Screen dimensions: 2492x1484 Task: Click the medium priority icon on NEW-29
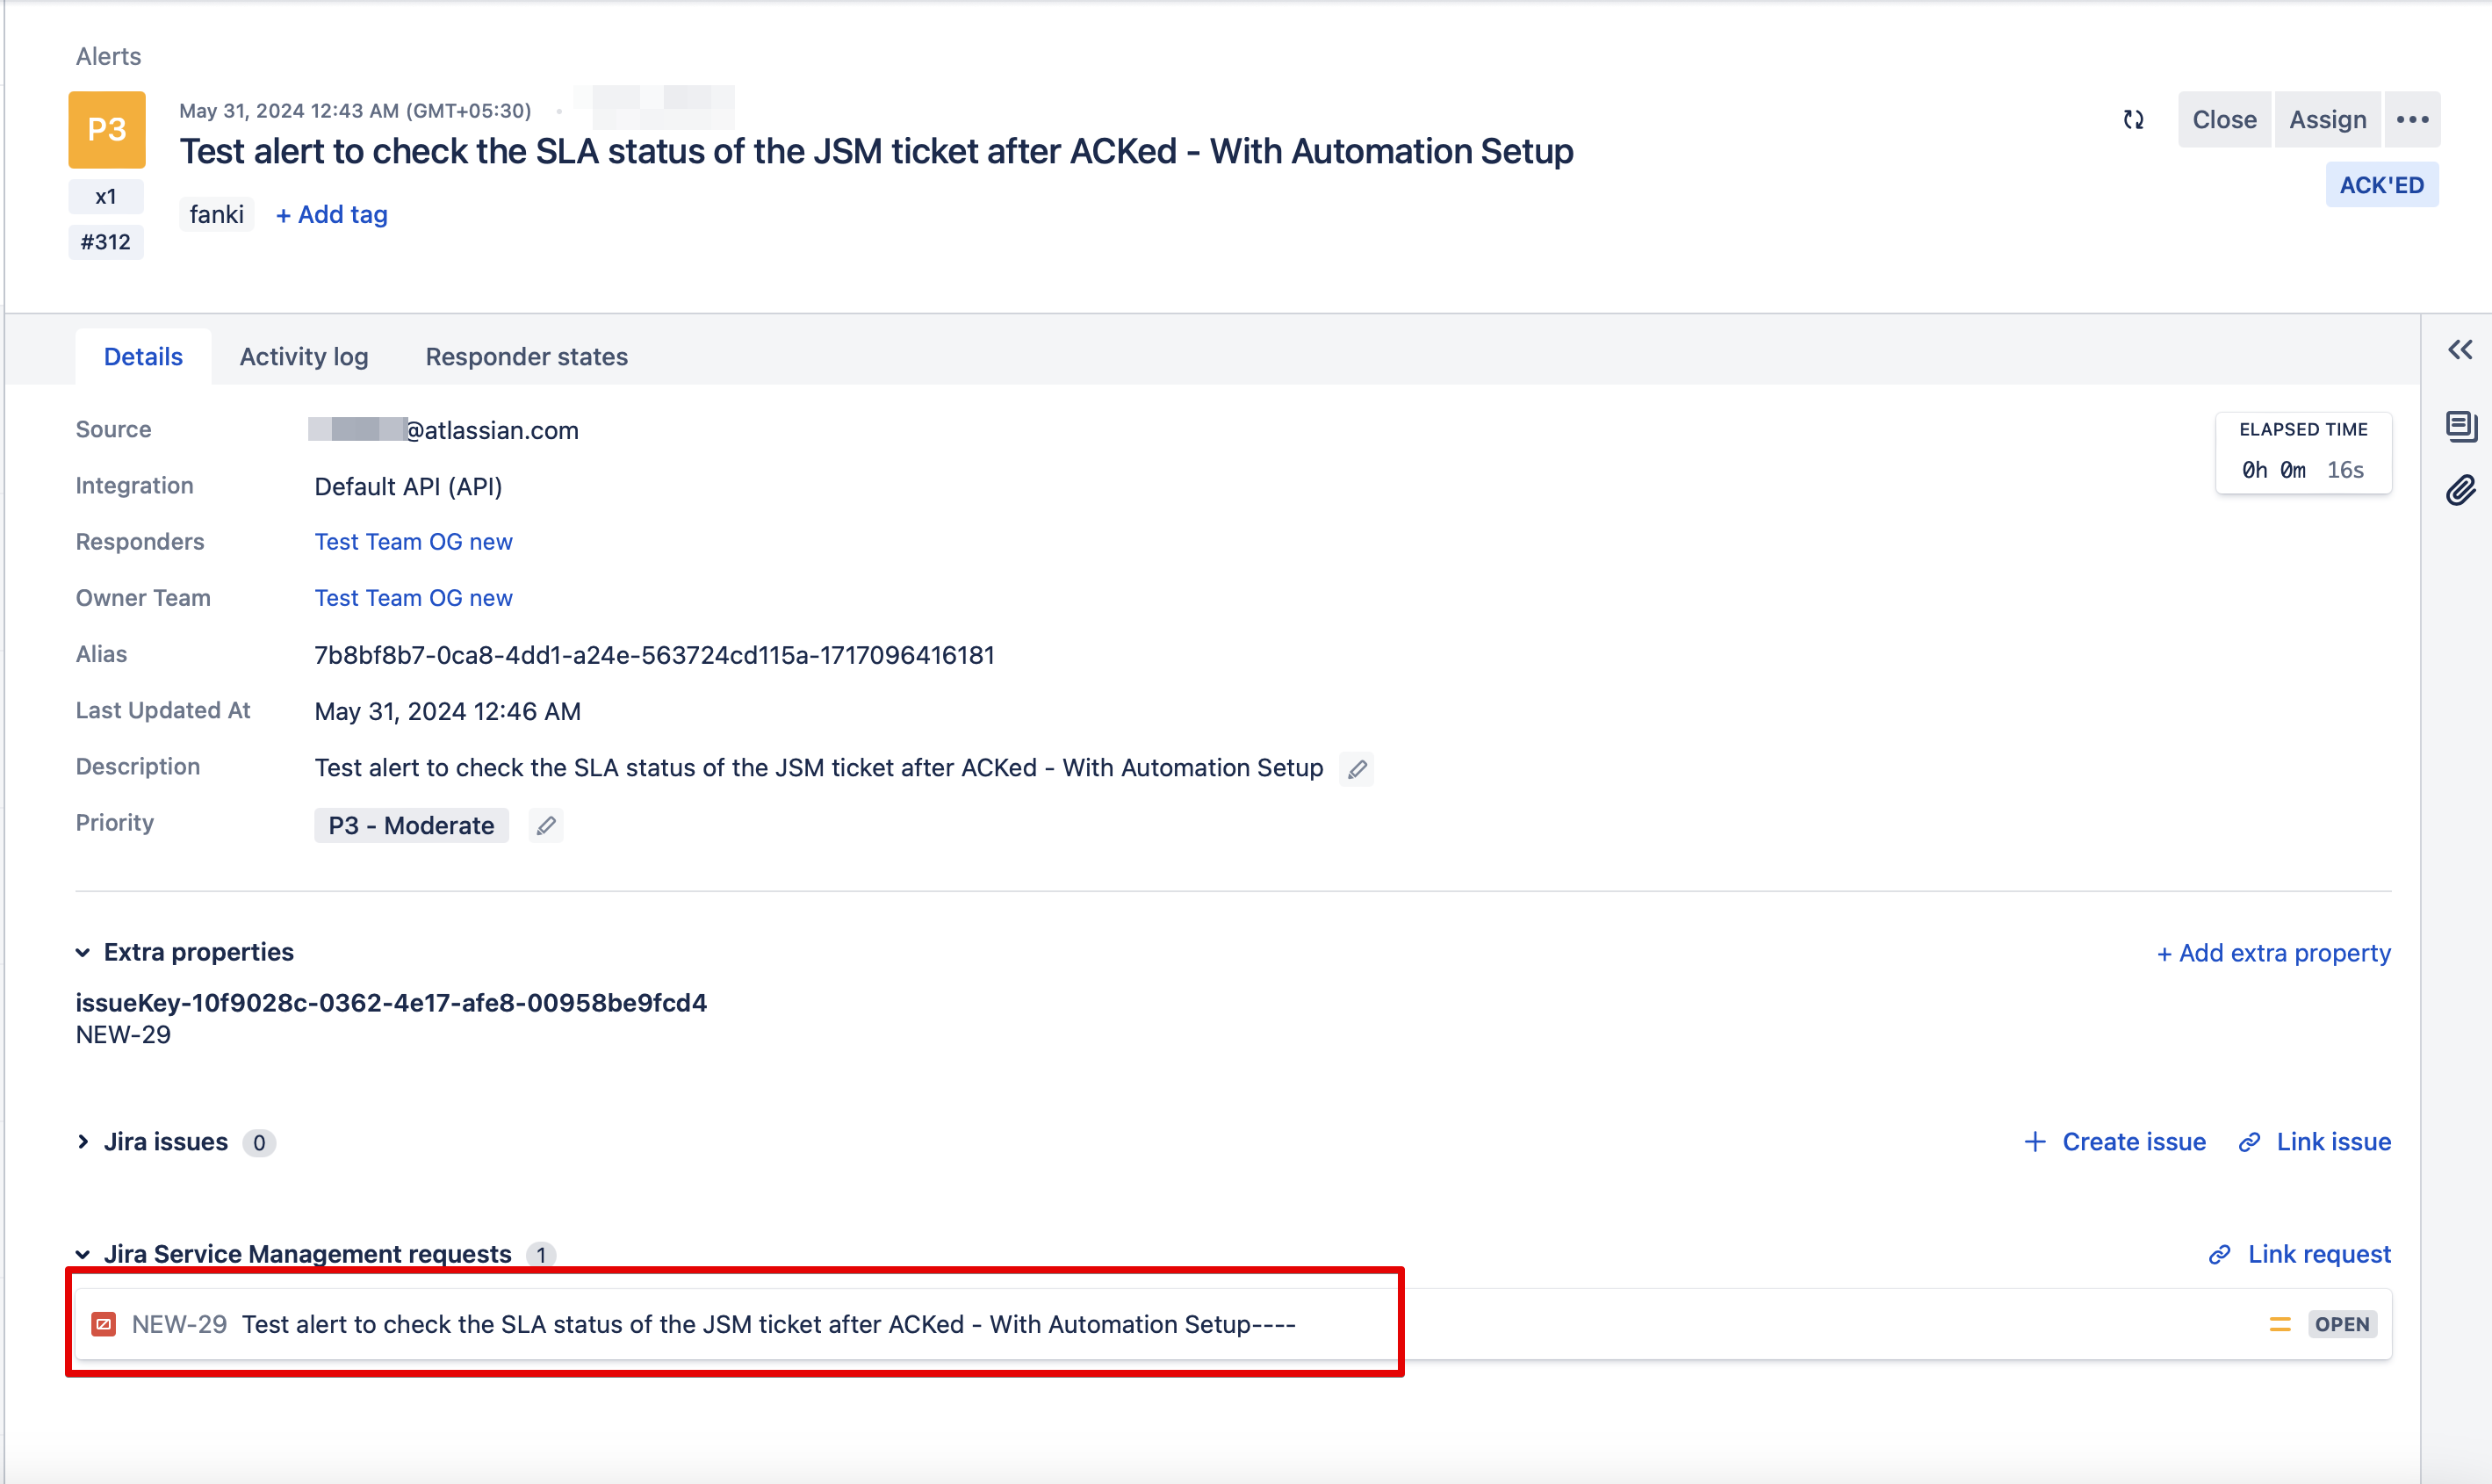[x=2280, y=1324]
